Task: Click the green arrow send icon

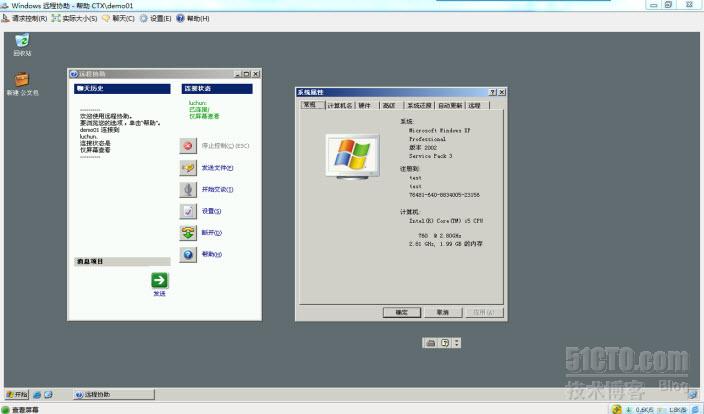Action: 159,280
